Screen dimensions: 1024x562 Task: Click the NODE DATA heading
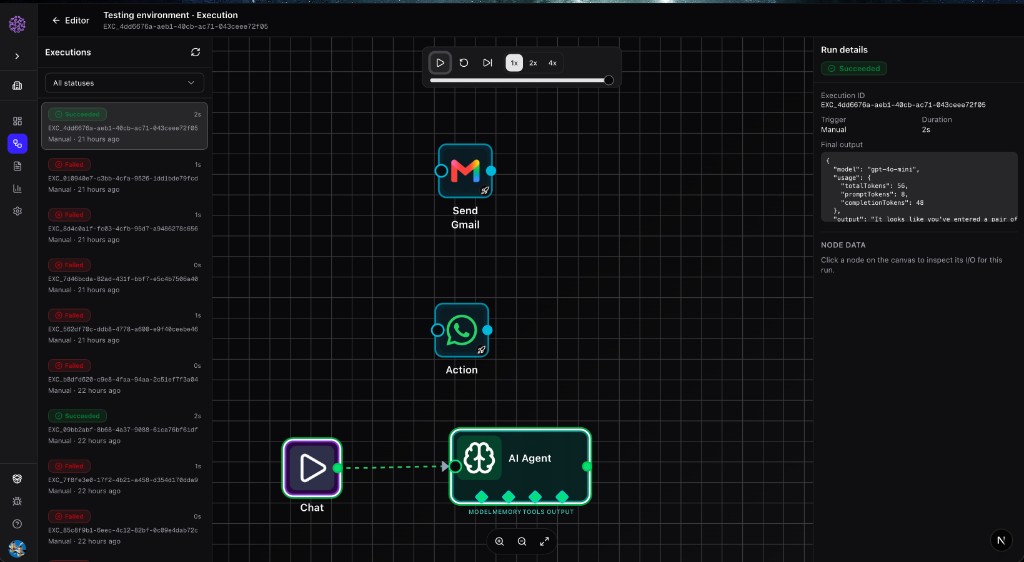(x=843, y=245)
